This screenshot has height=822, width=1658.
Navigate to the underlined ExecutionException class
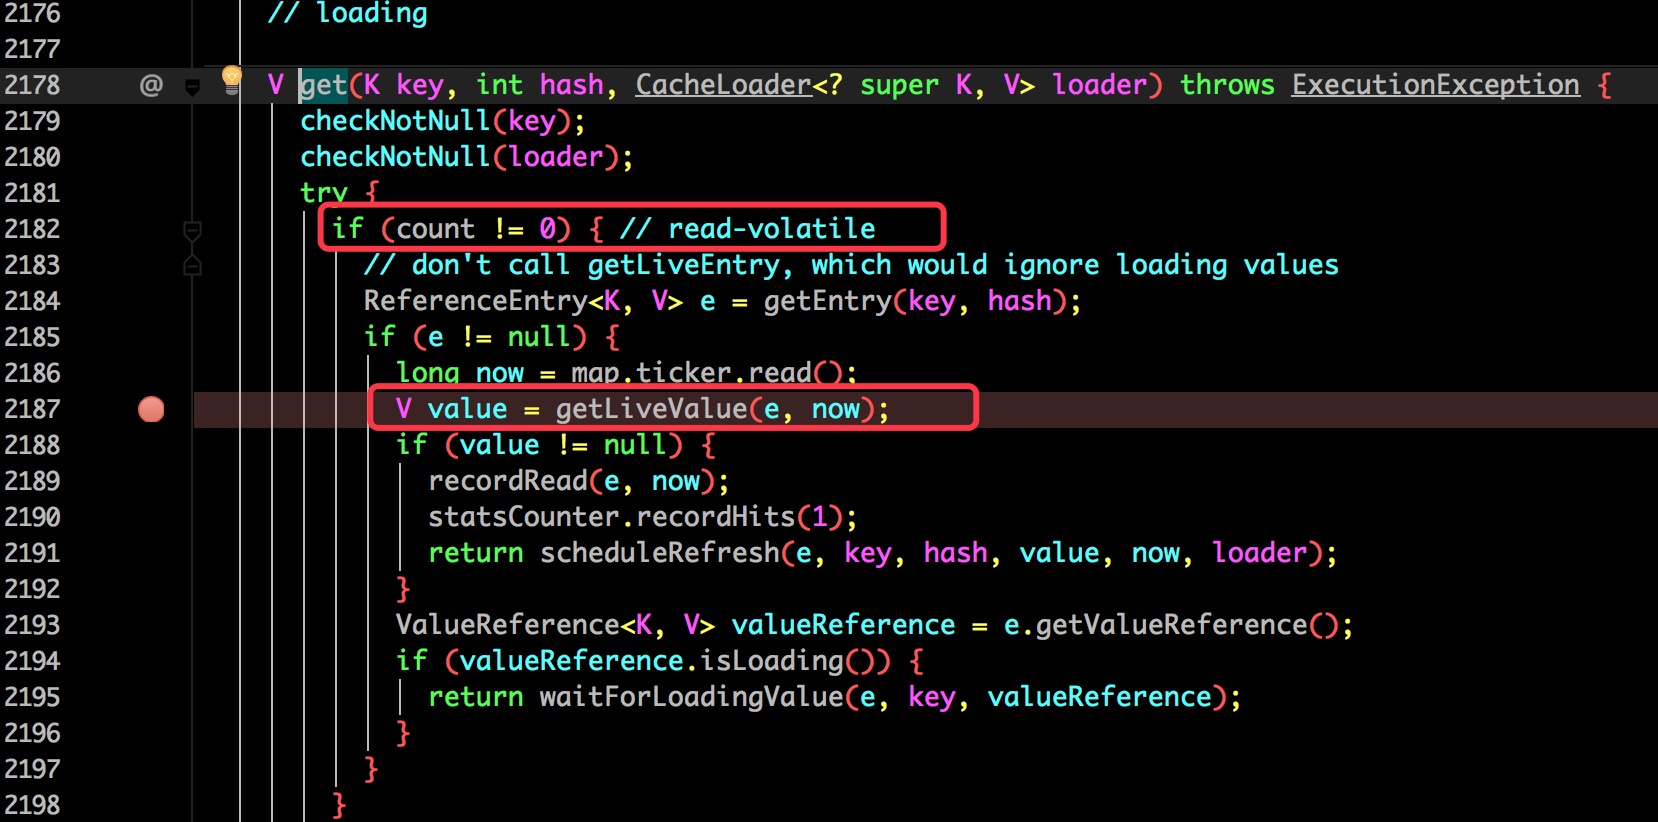(1435, 86)
